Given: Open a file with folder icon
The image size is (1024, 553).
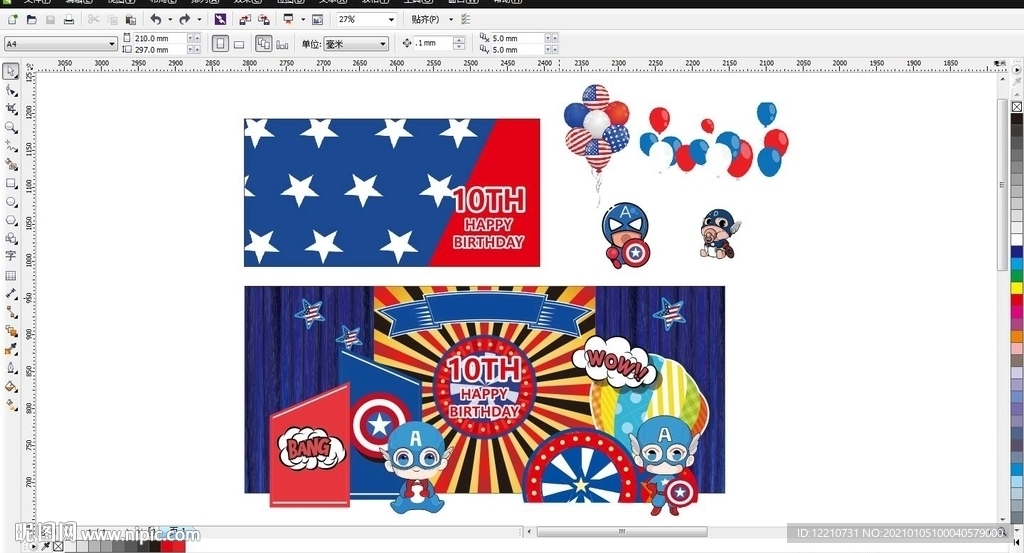Looking at the screenshot, I should (31, 20).
